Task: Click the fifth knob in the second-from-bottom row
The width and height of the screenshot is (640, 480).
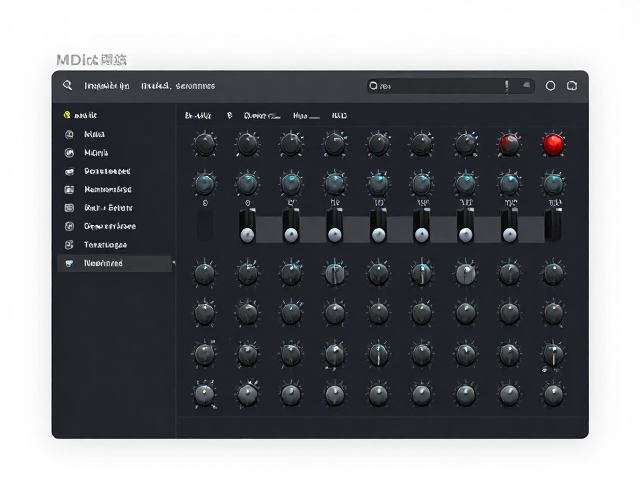Action: click(x=378, y=354)
